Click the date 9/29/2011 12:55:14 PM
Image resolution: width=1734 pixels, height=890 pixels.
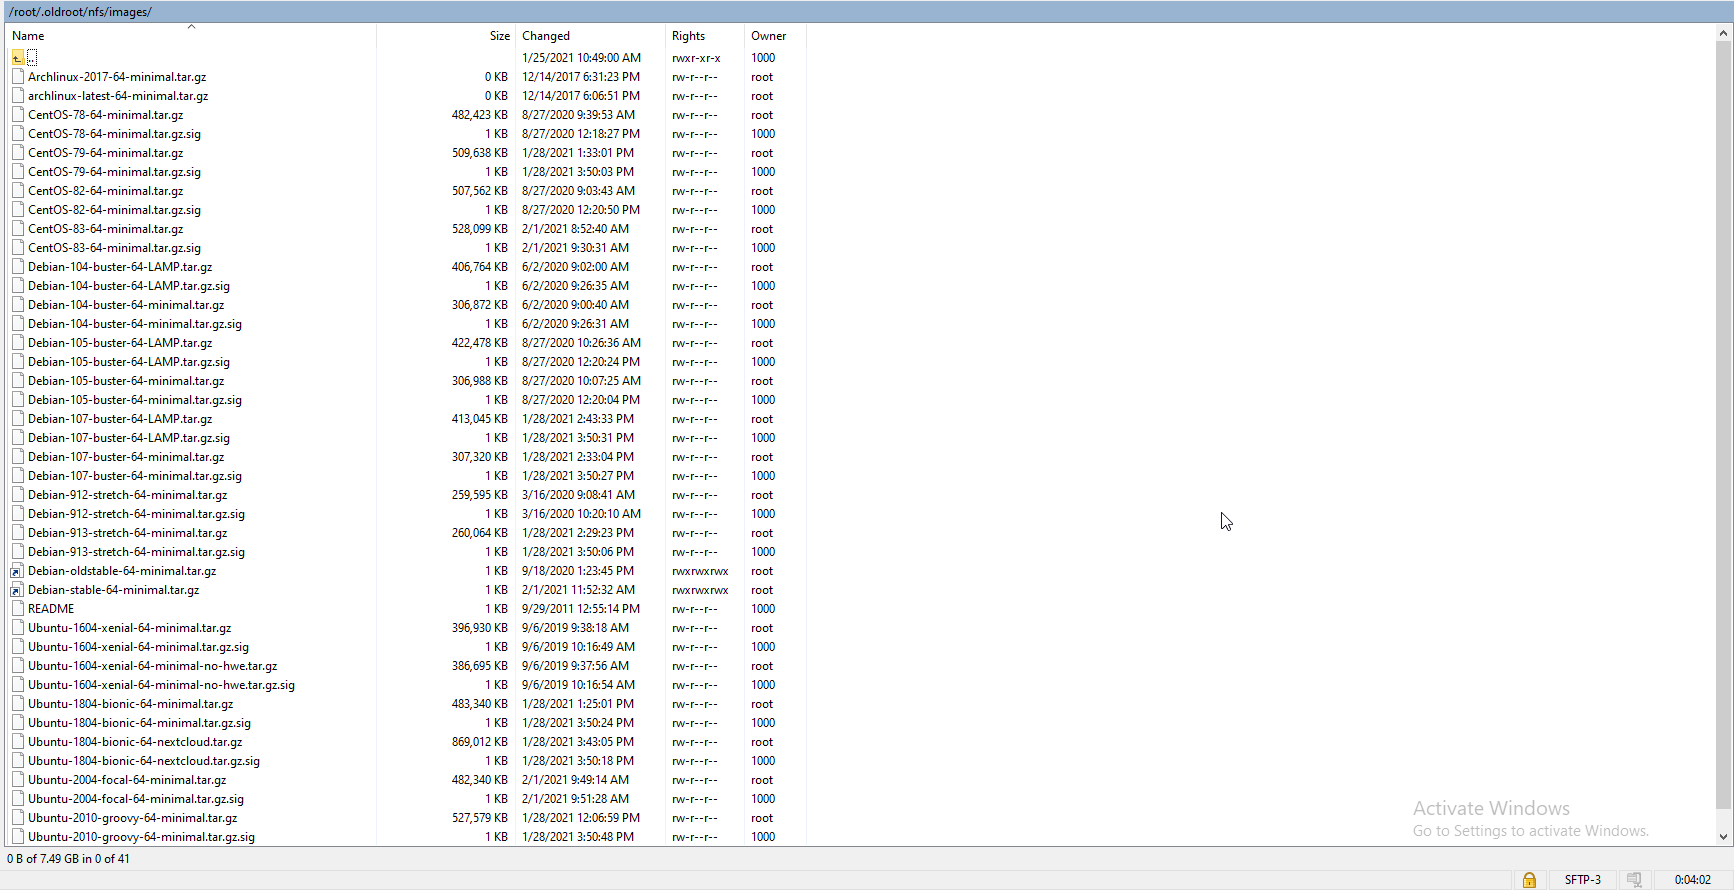click(581, 609)
